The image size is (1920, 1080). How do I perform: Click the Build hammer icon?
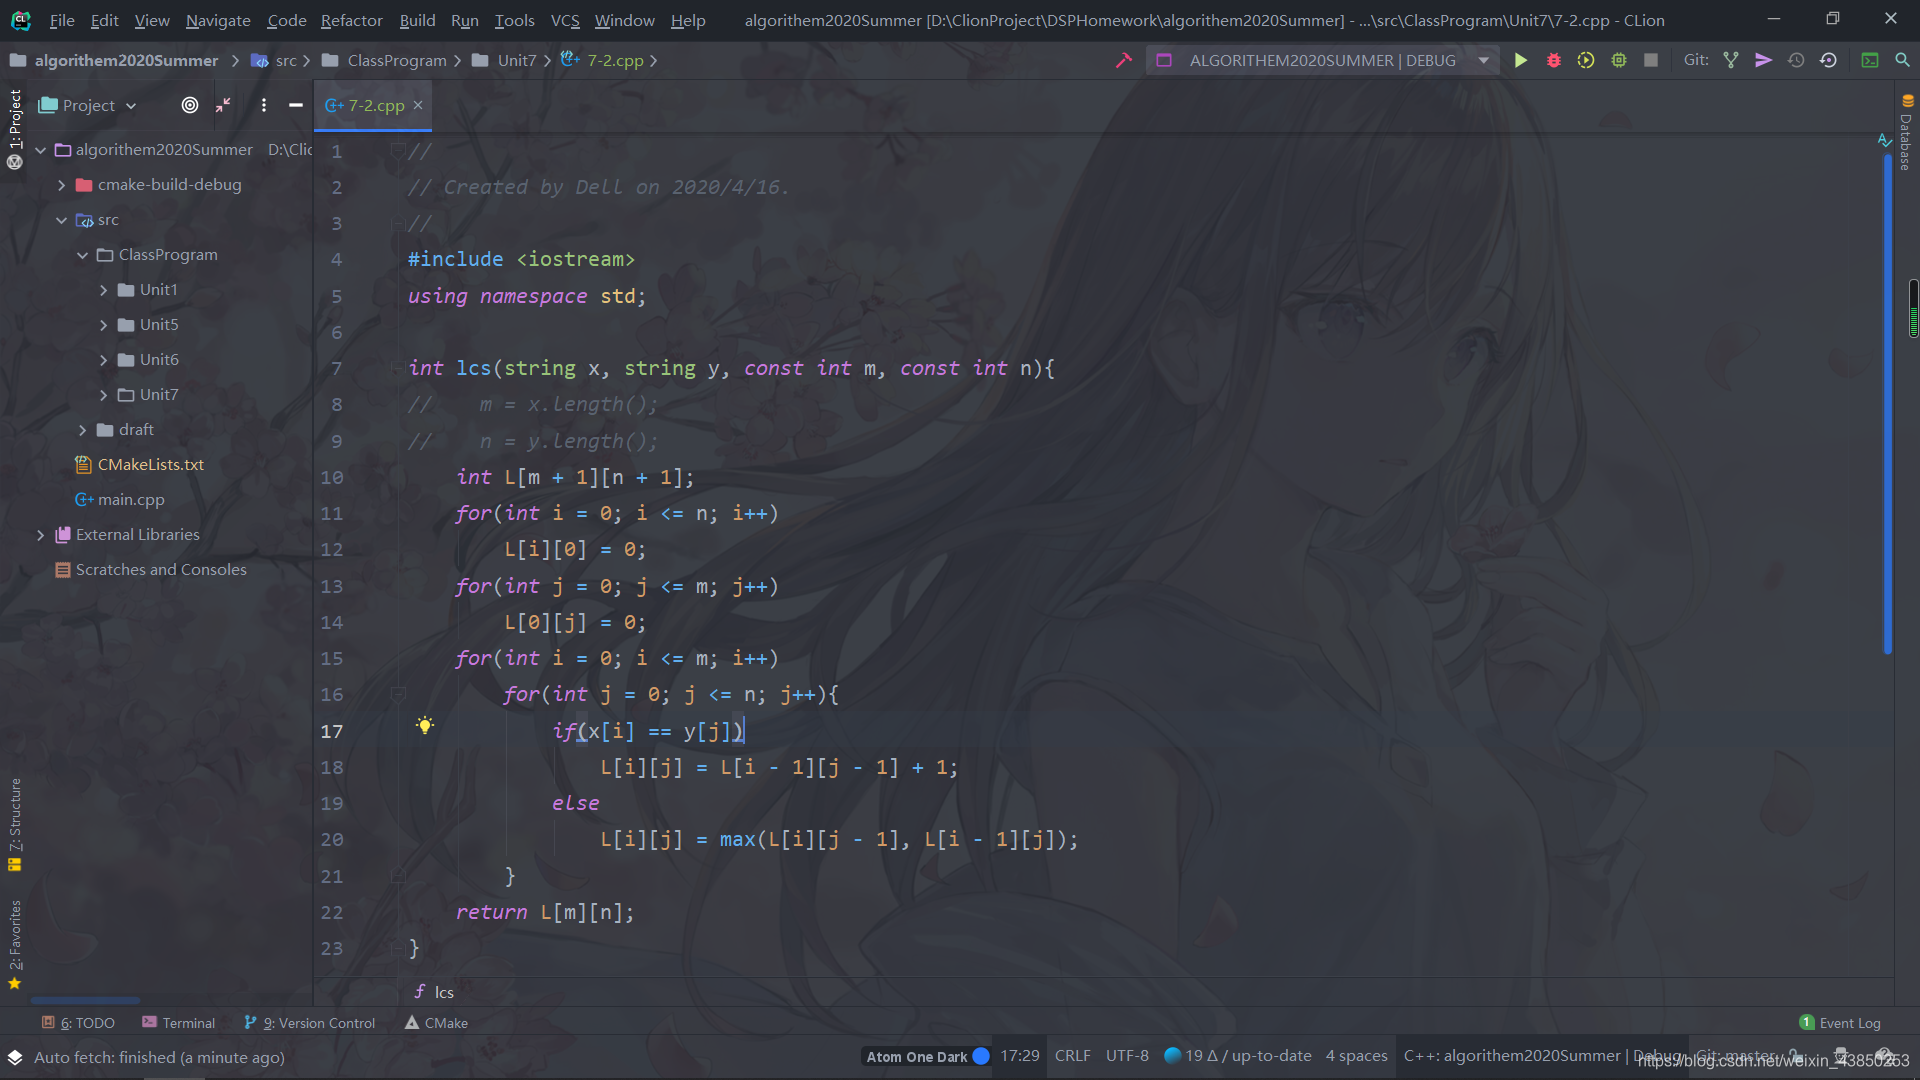pos(1124,61)
